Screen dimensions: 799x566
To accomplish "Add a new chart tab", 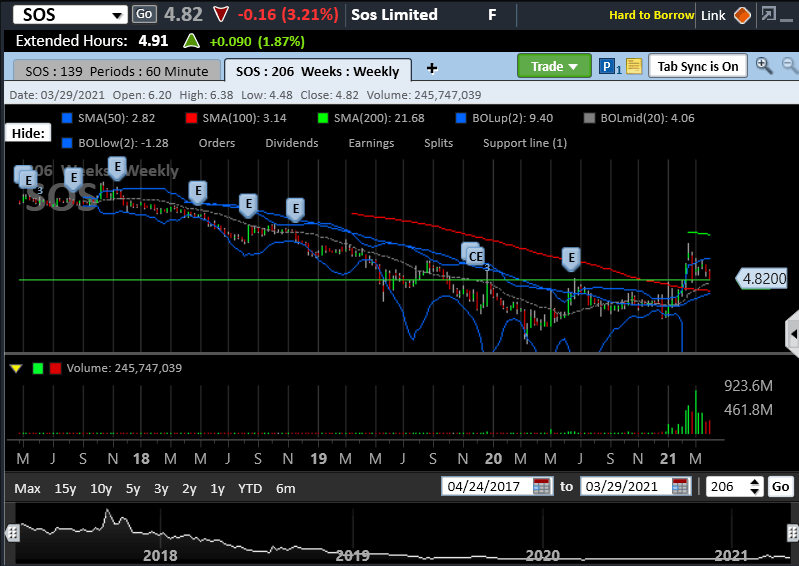I will point(432,68).
